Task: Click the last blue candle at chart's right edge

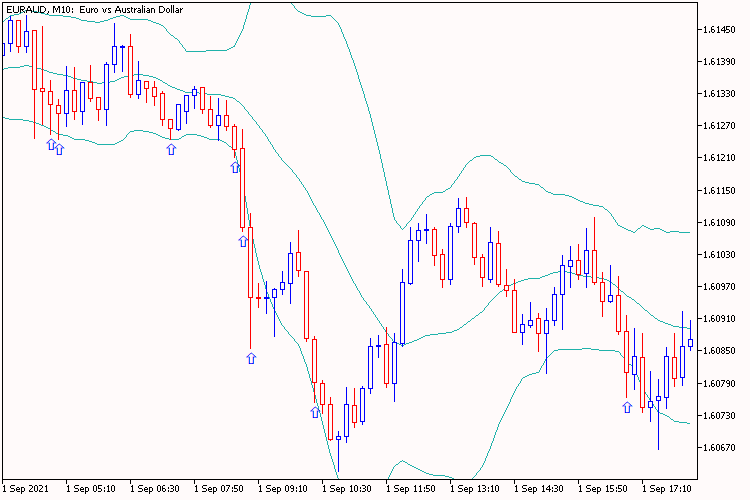Action: [x=690, y=343]
